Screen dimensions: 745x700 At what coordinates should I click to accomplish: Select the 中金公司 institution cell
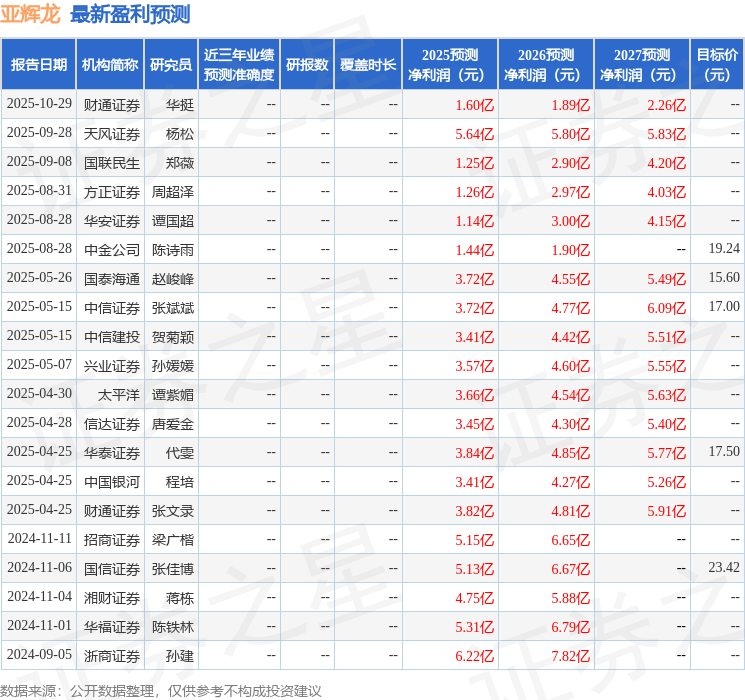(x=111, y=249)
